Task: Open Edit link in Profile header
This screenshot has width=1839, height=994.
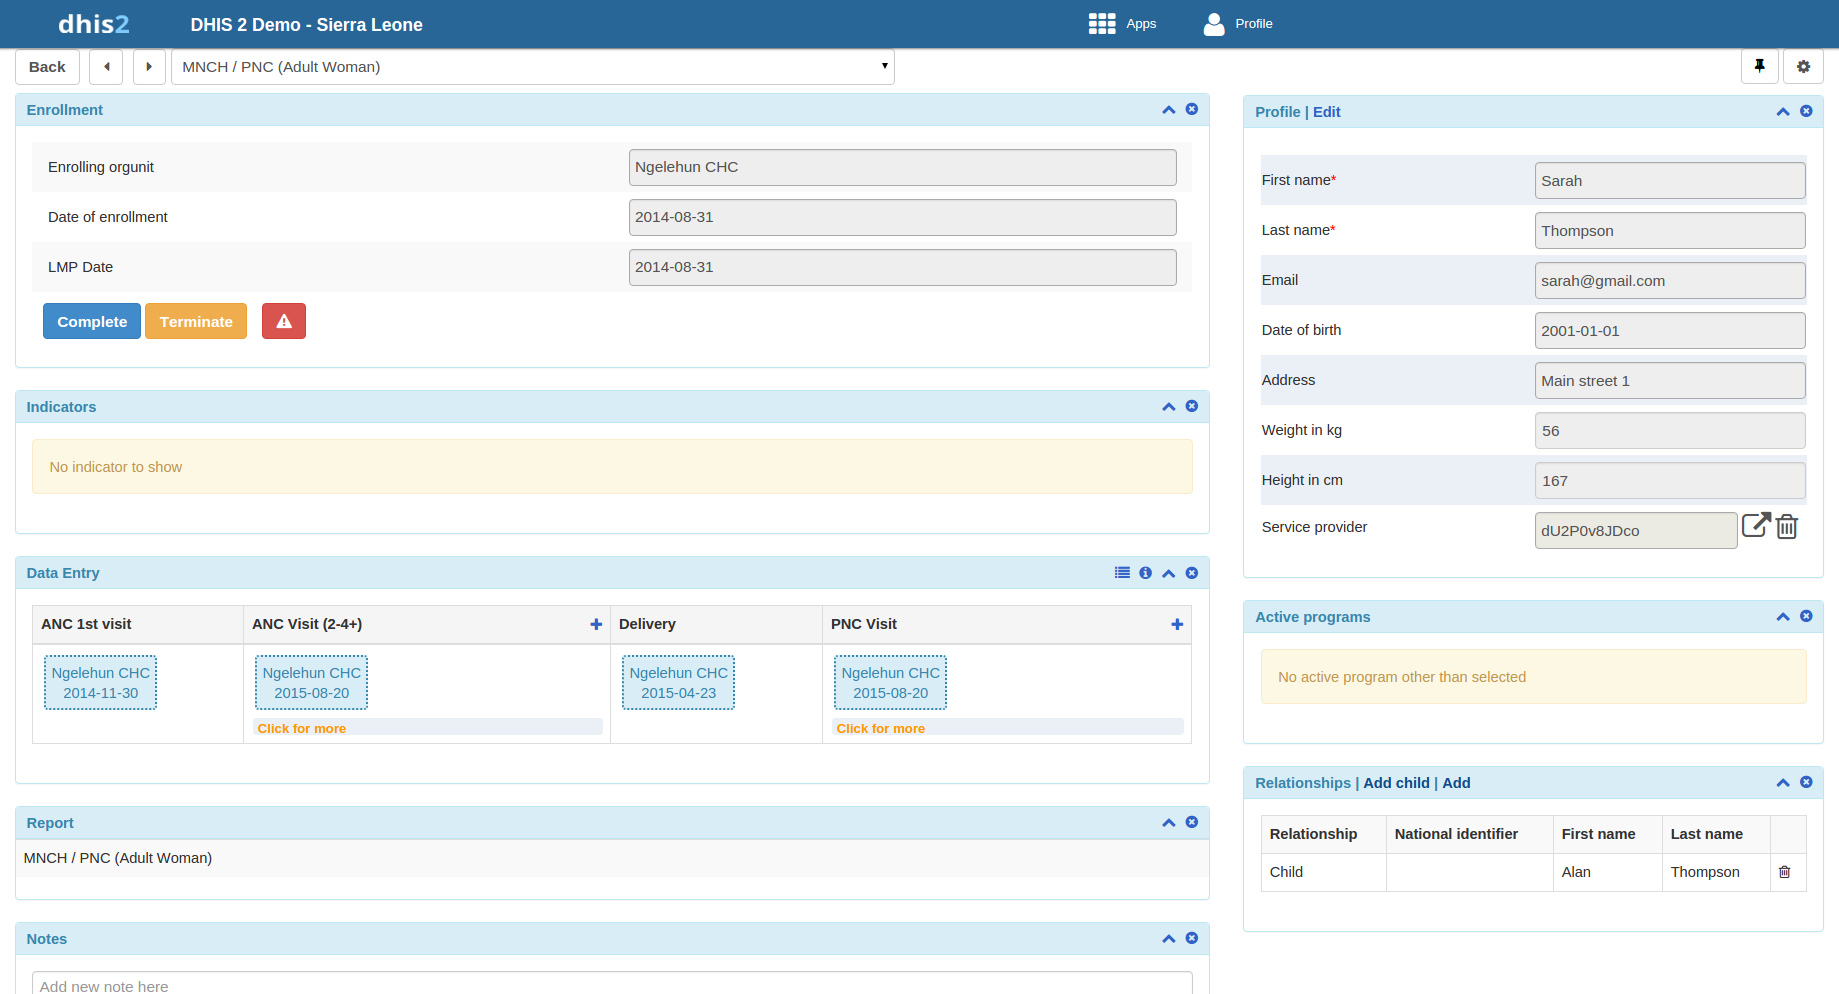Action: tap(1326, 112)
